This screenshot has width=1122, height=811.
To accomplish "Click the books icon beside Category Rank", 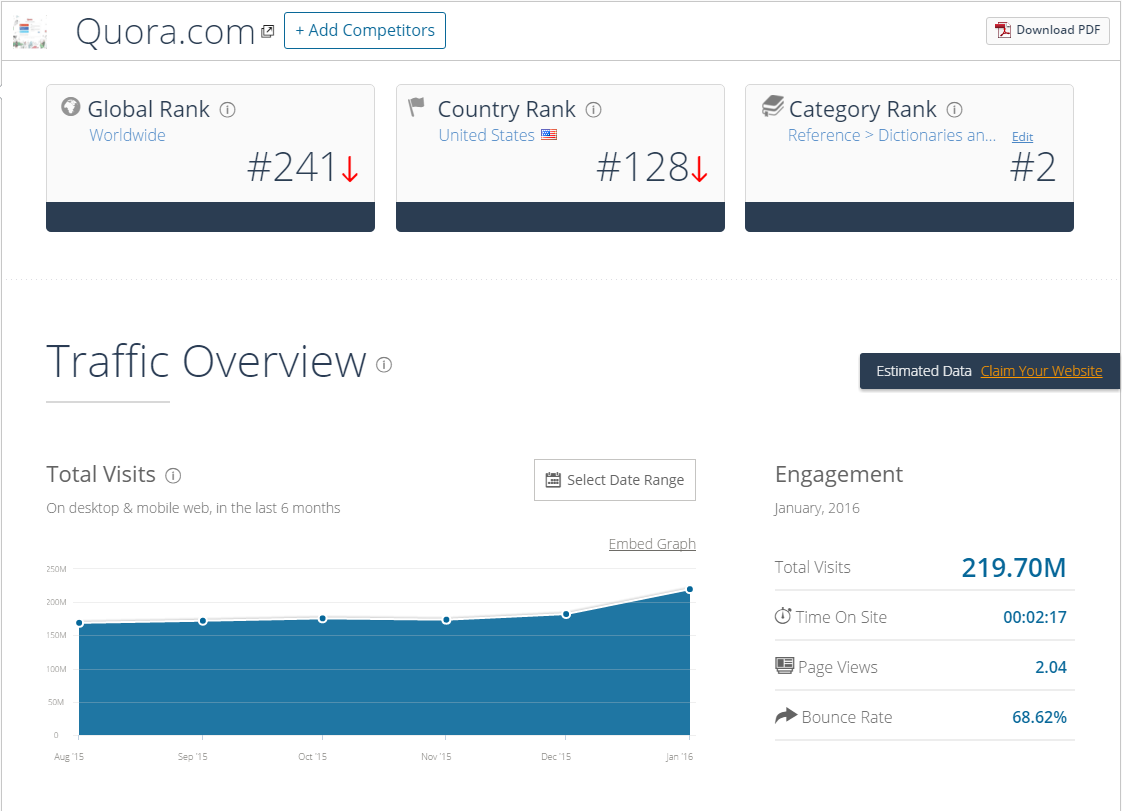I will (773, 106).
